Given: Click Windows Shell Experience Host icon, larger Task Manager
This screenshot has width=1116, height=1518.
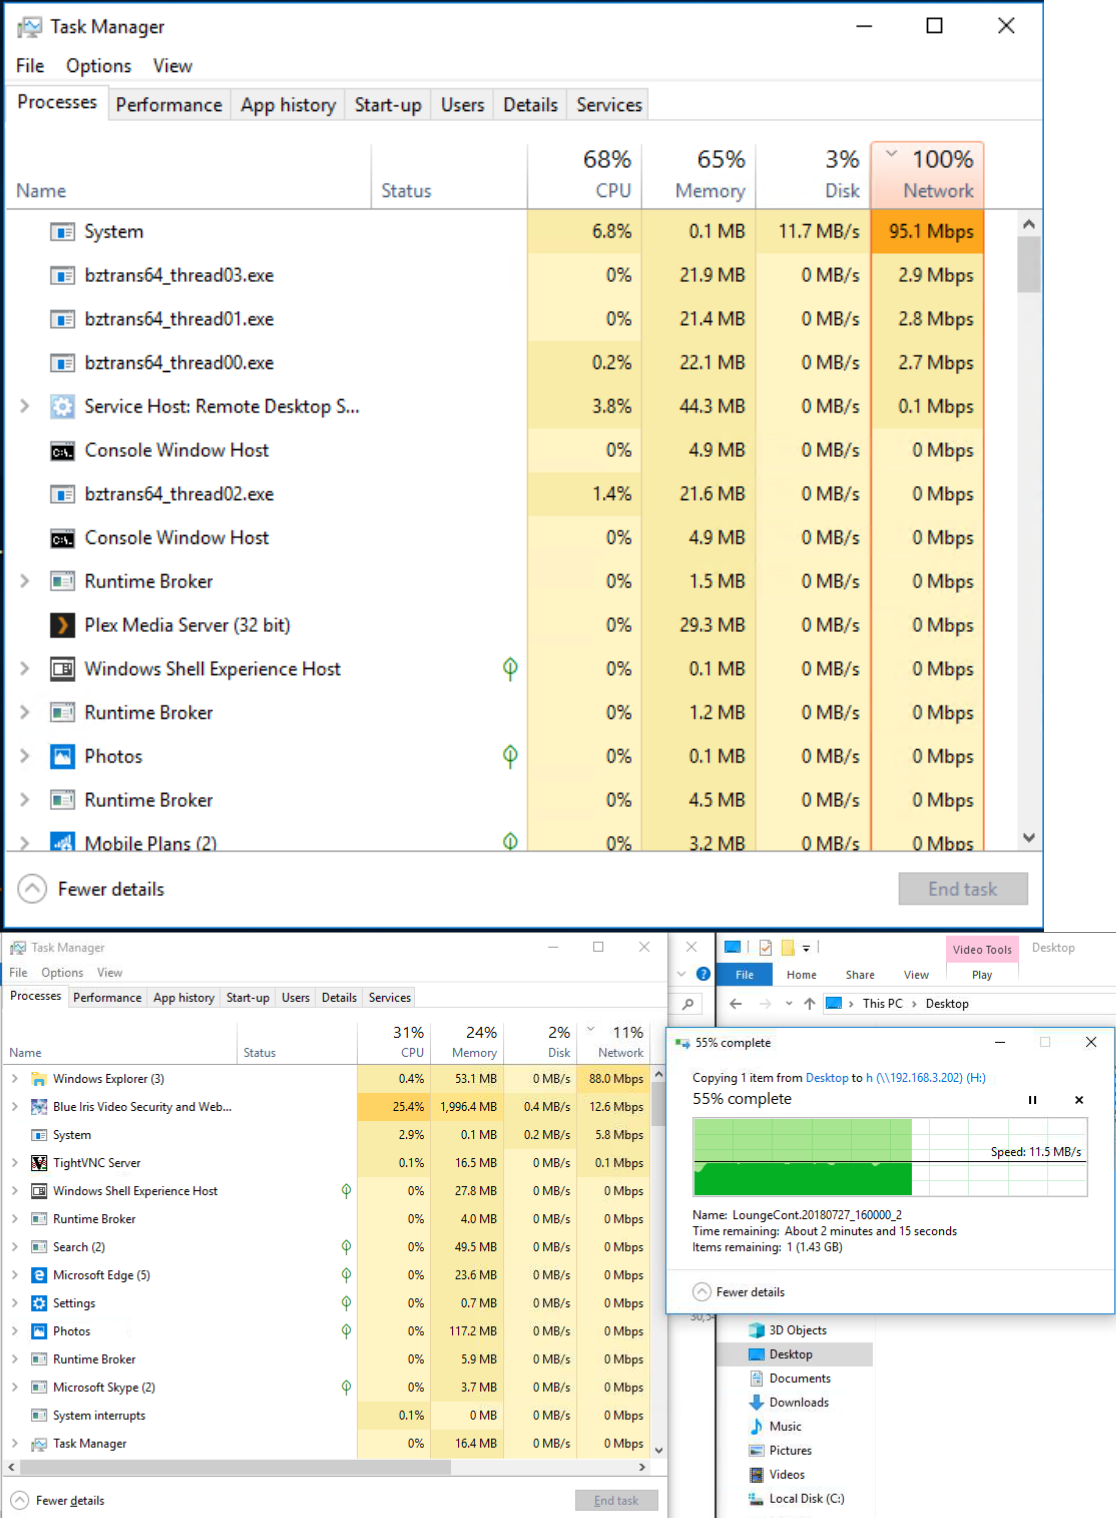Looking at the screenshot, I should 62,669.
